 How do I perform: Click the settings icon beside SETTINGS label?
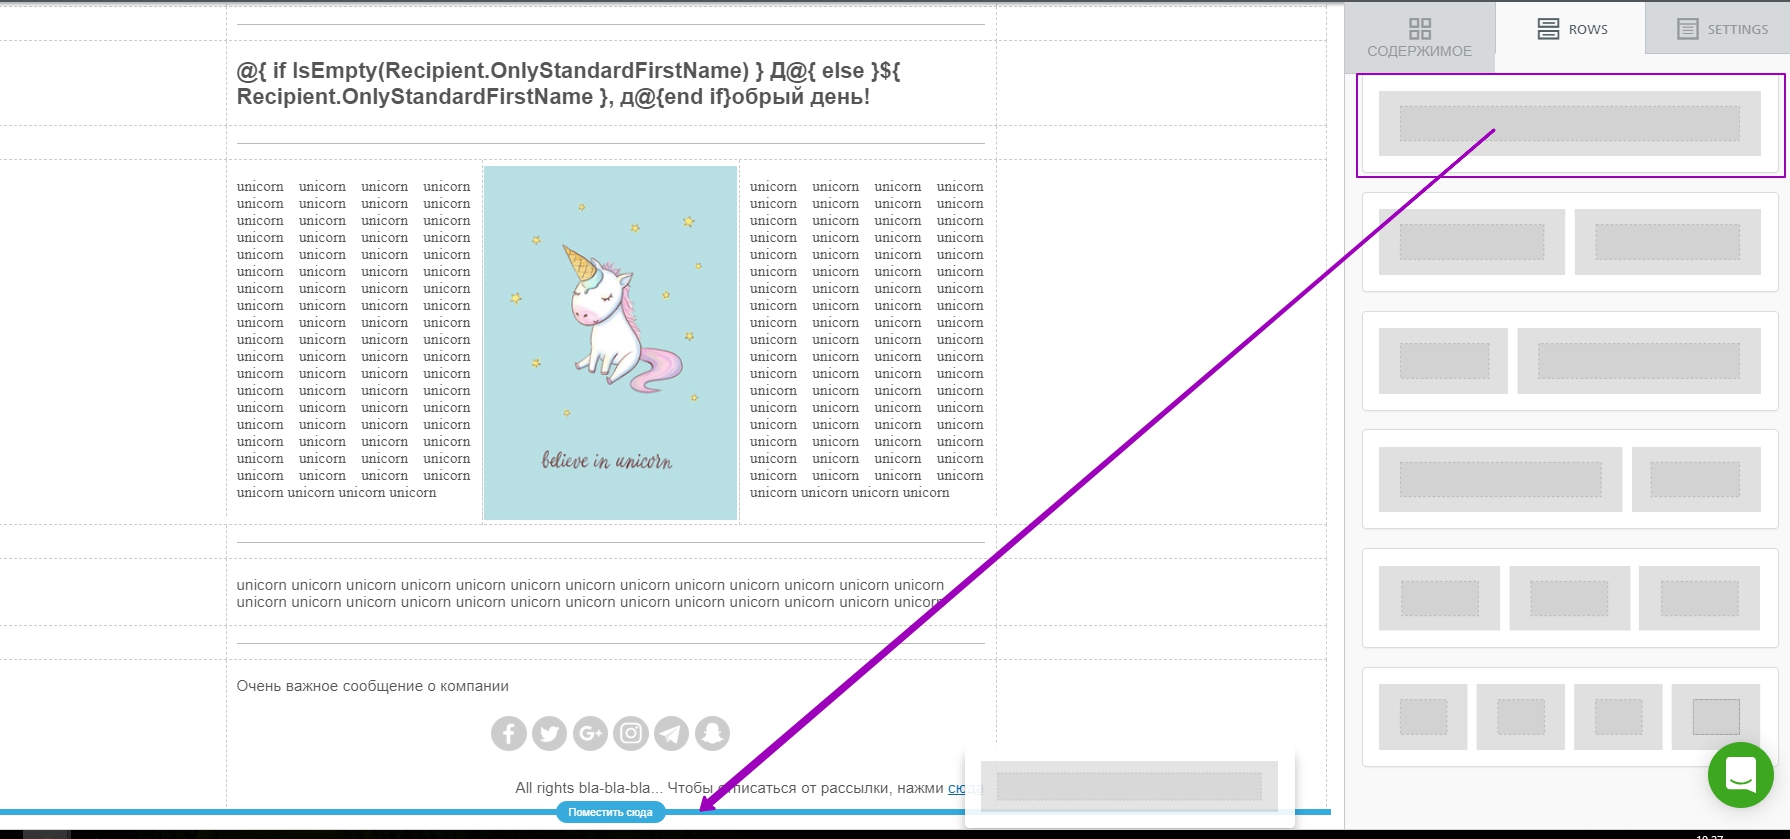(1688, 29)
